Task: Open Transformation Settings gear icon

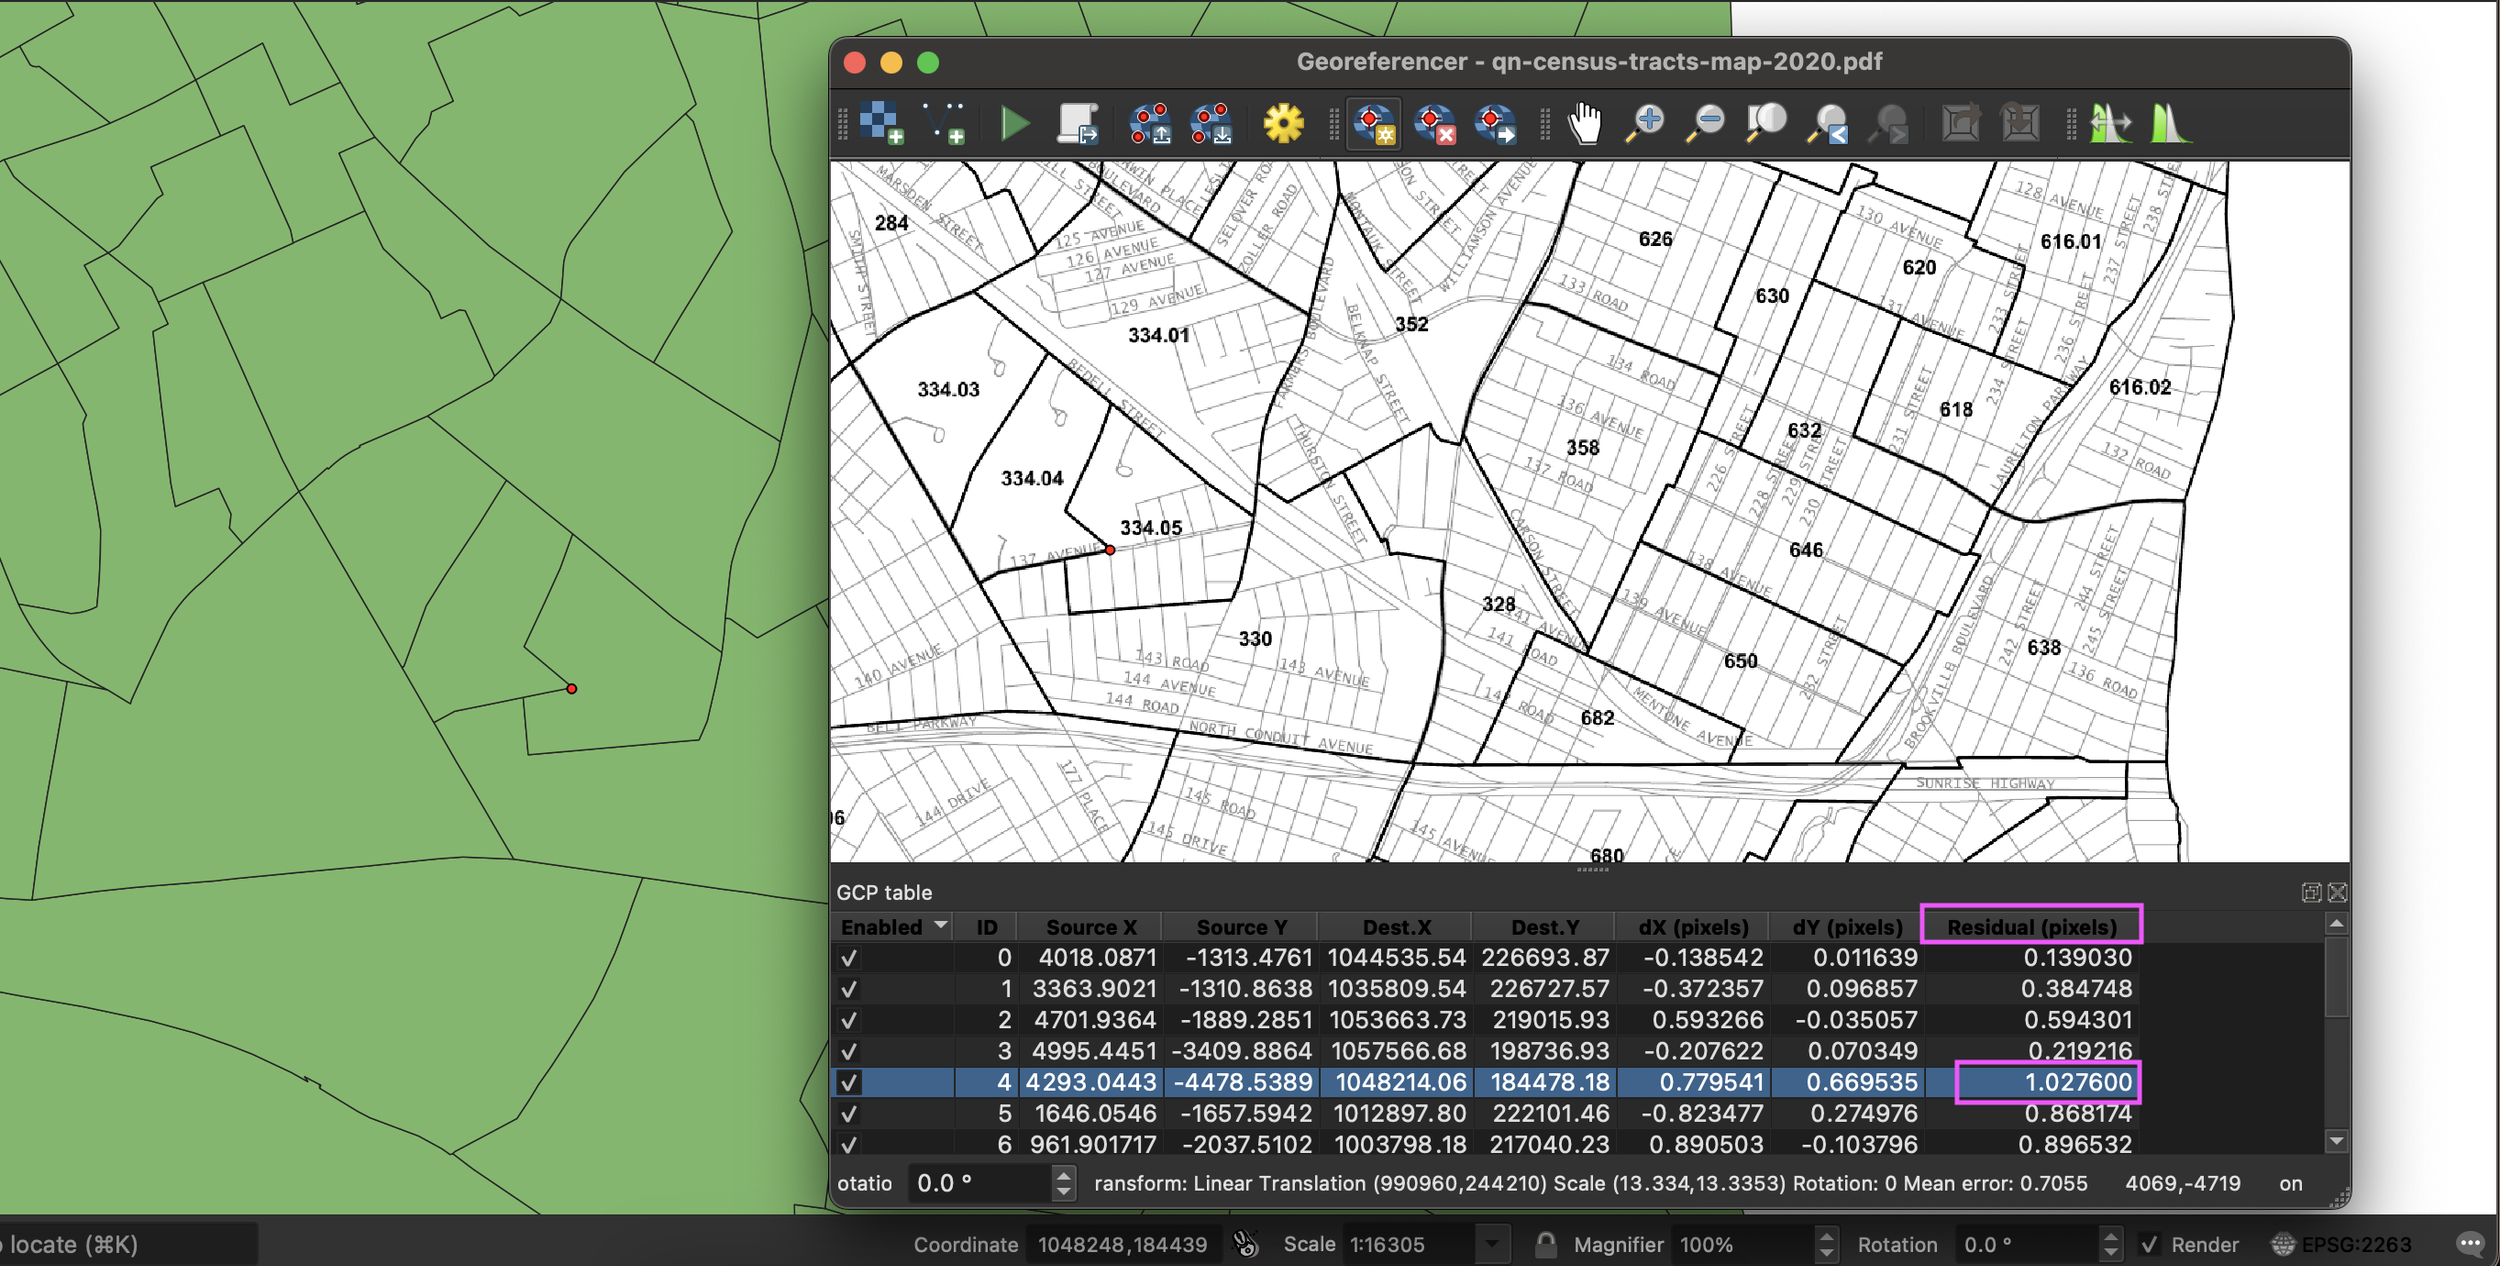Action: tap(1283, 123)
